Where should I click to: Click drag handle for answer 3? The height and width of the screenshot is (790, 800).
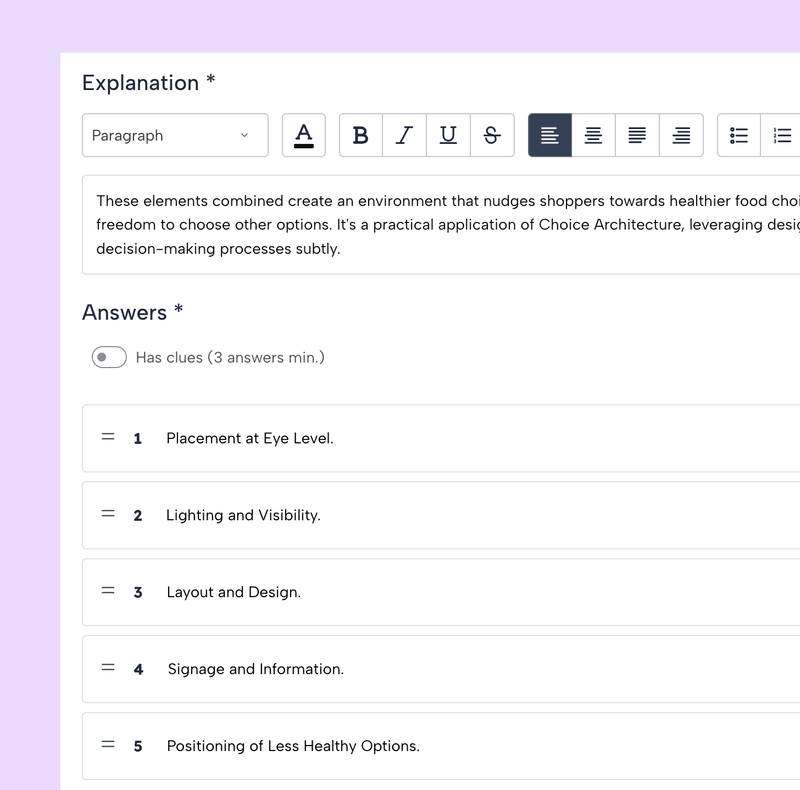(108, 591)
